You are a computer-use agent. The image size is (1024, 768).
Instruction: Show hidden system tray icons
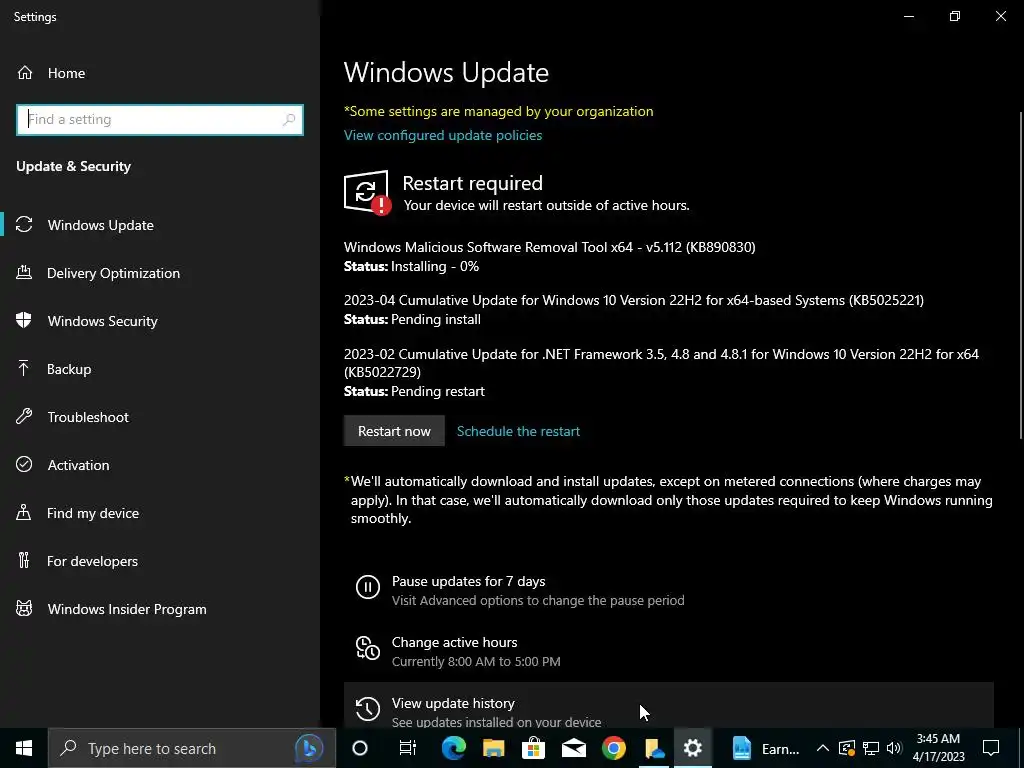(823, 748)
